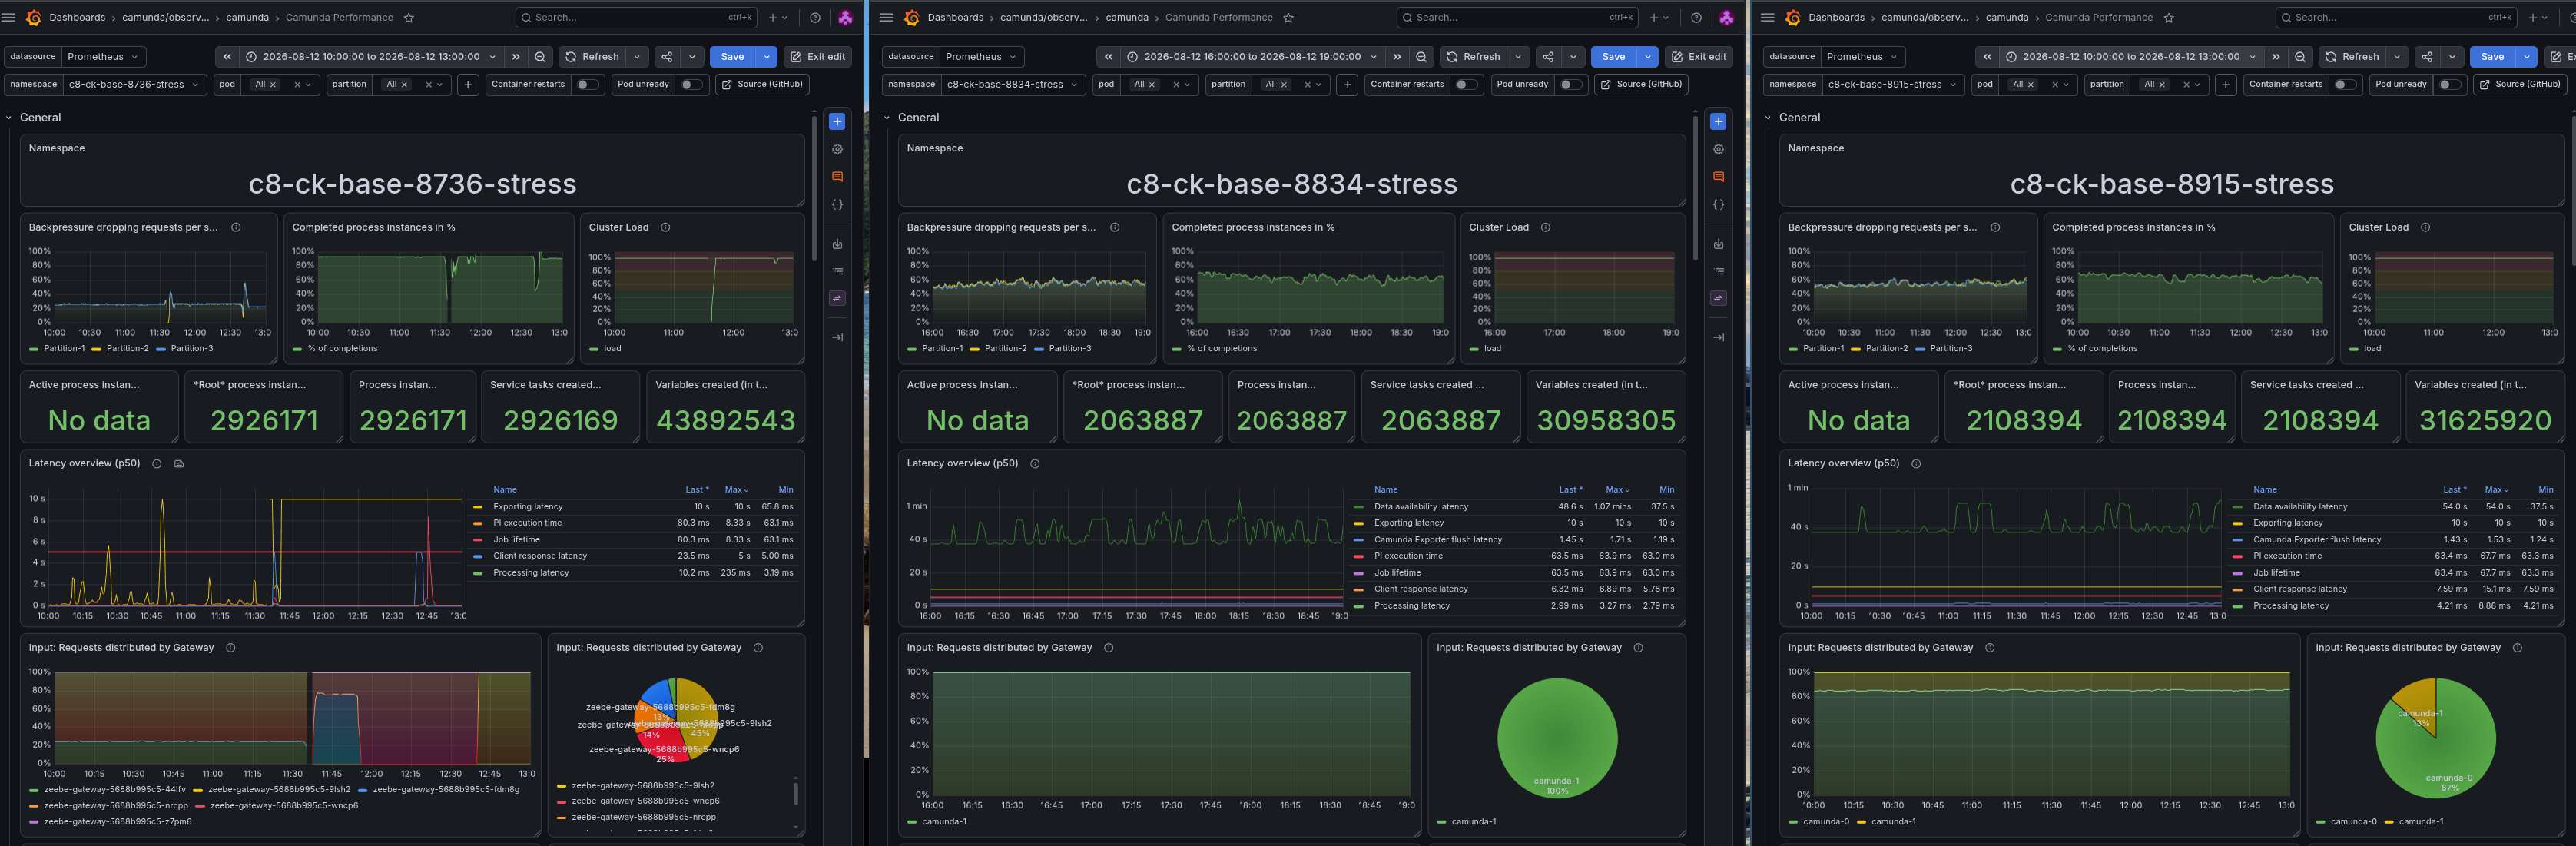Click yellow camunda-1 swatch in 8915-stress pie legend

coord(2389,822)
